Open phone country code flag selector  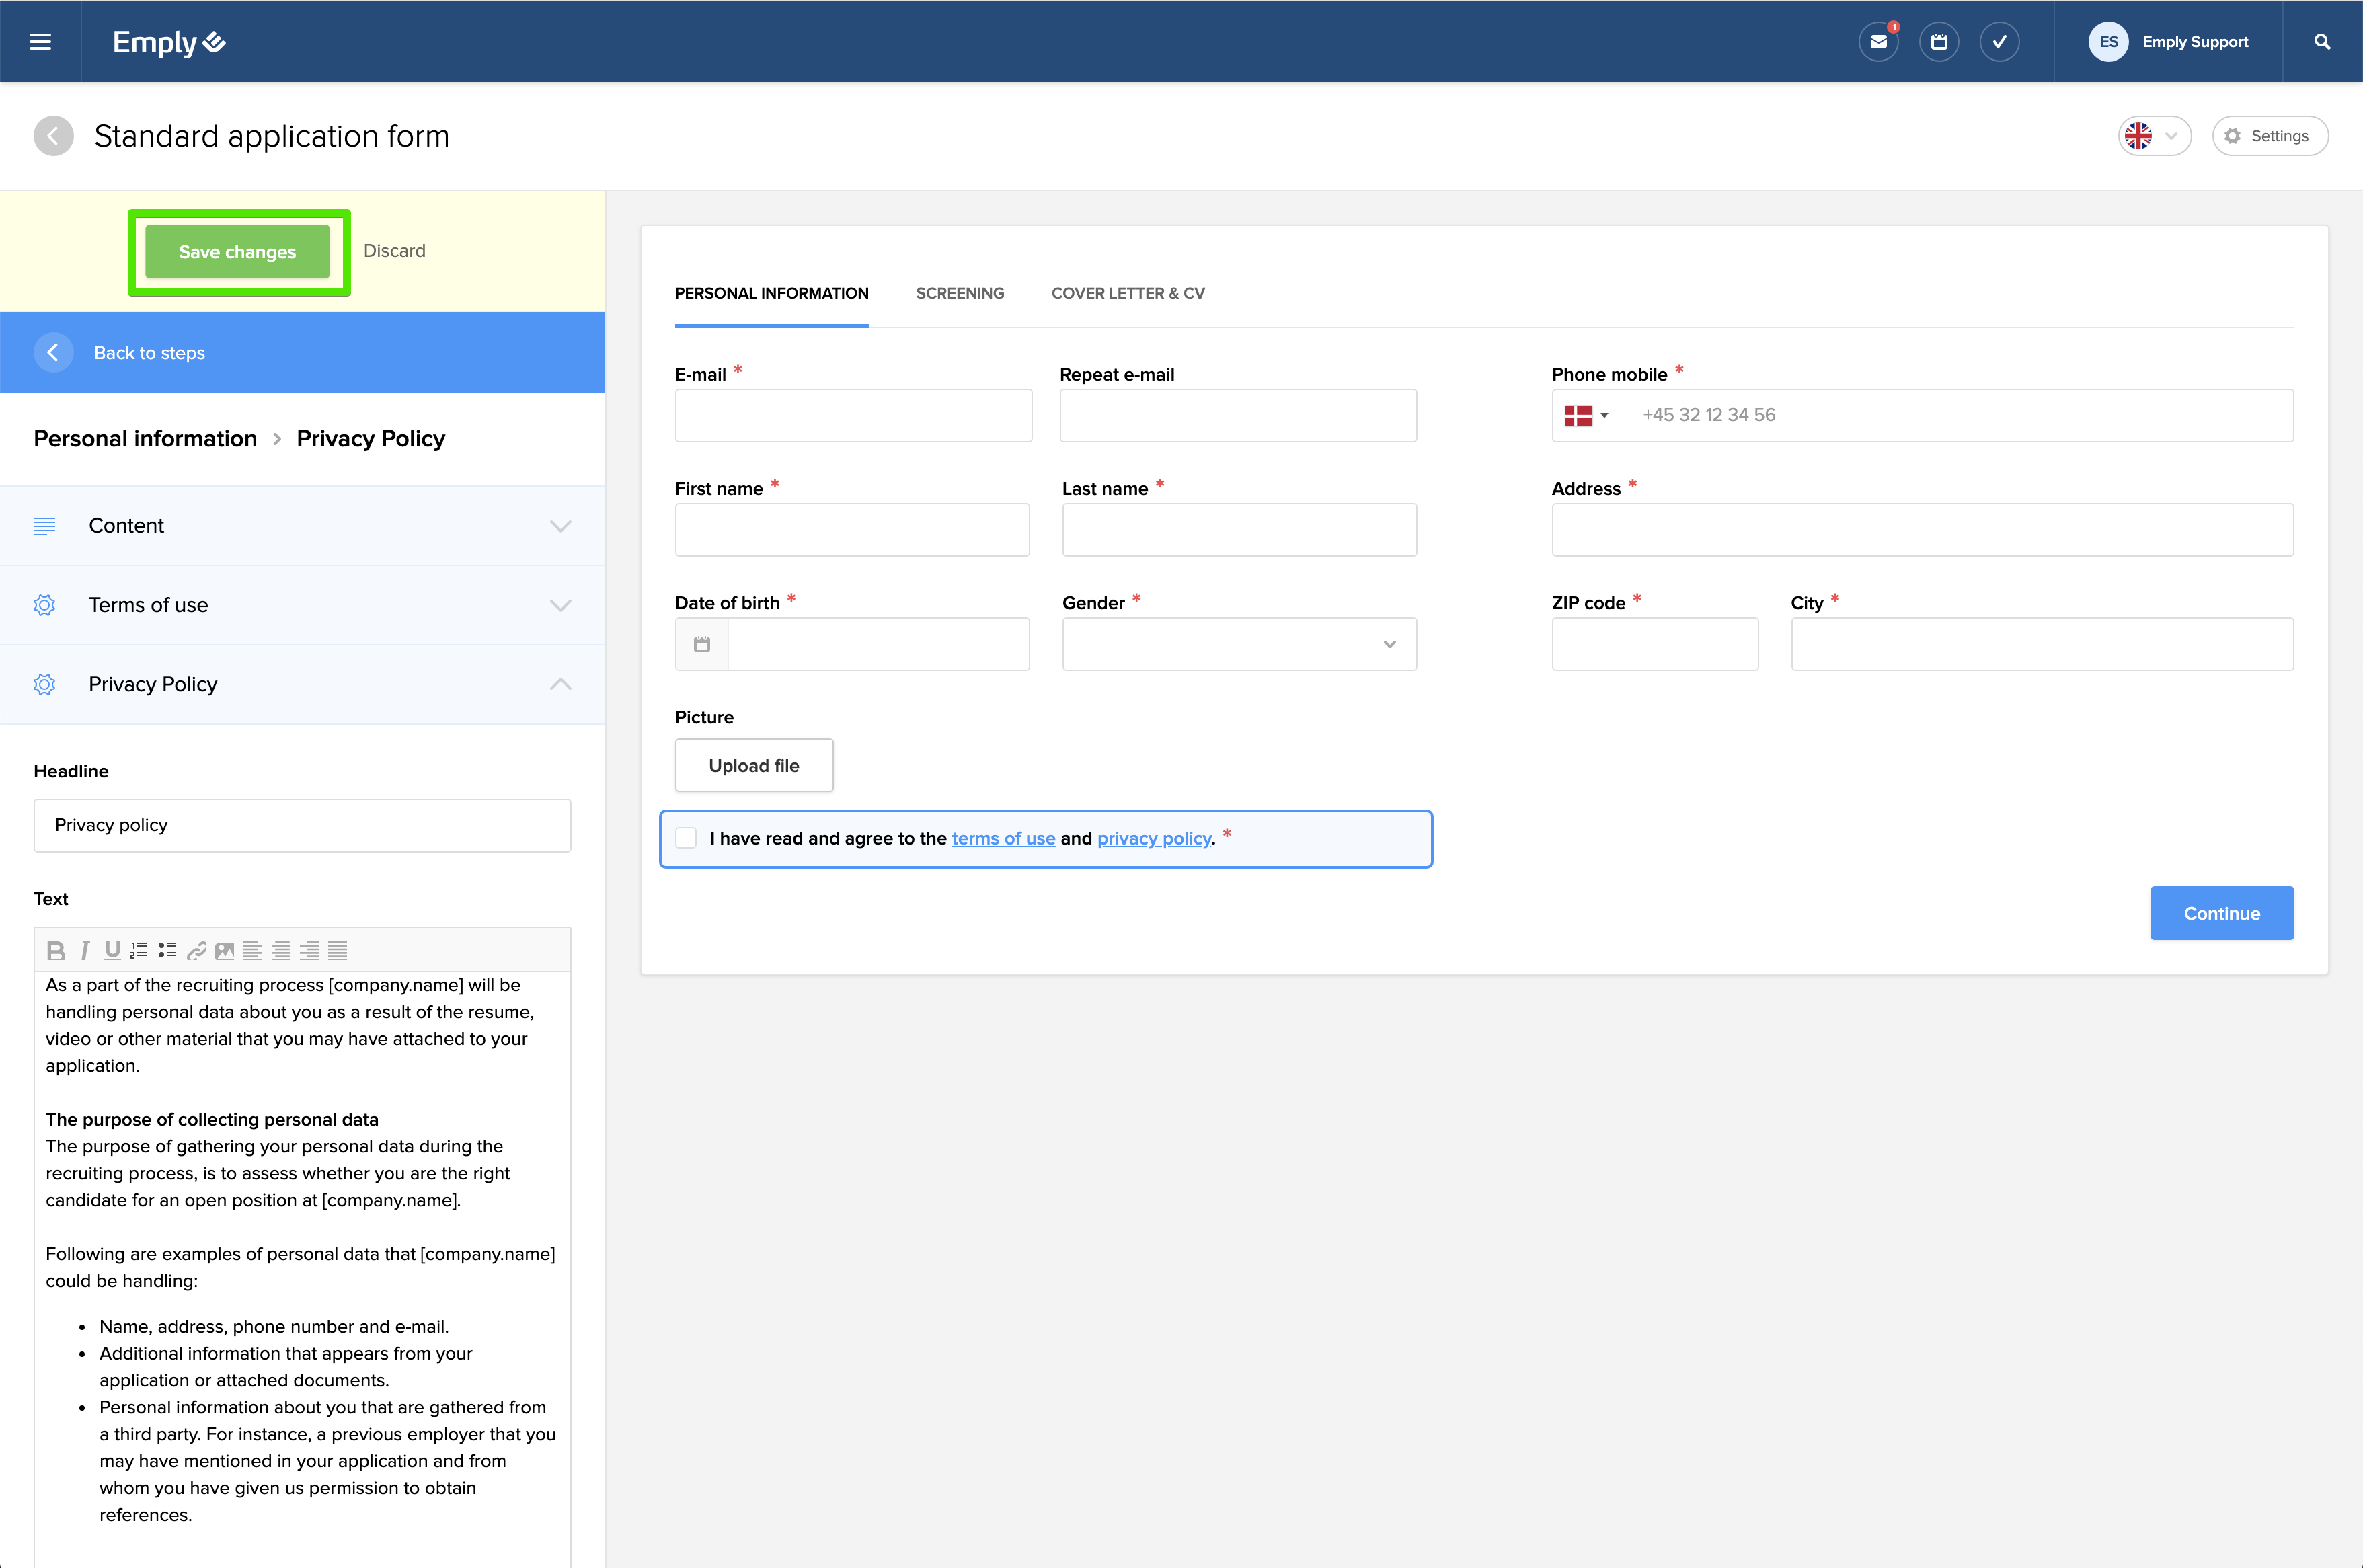pyautogui.click(x=1585, y=415)
